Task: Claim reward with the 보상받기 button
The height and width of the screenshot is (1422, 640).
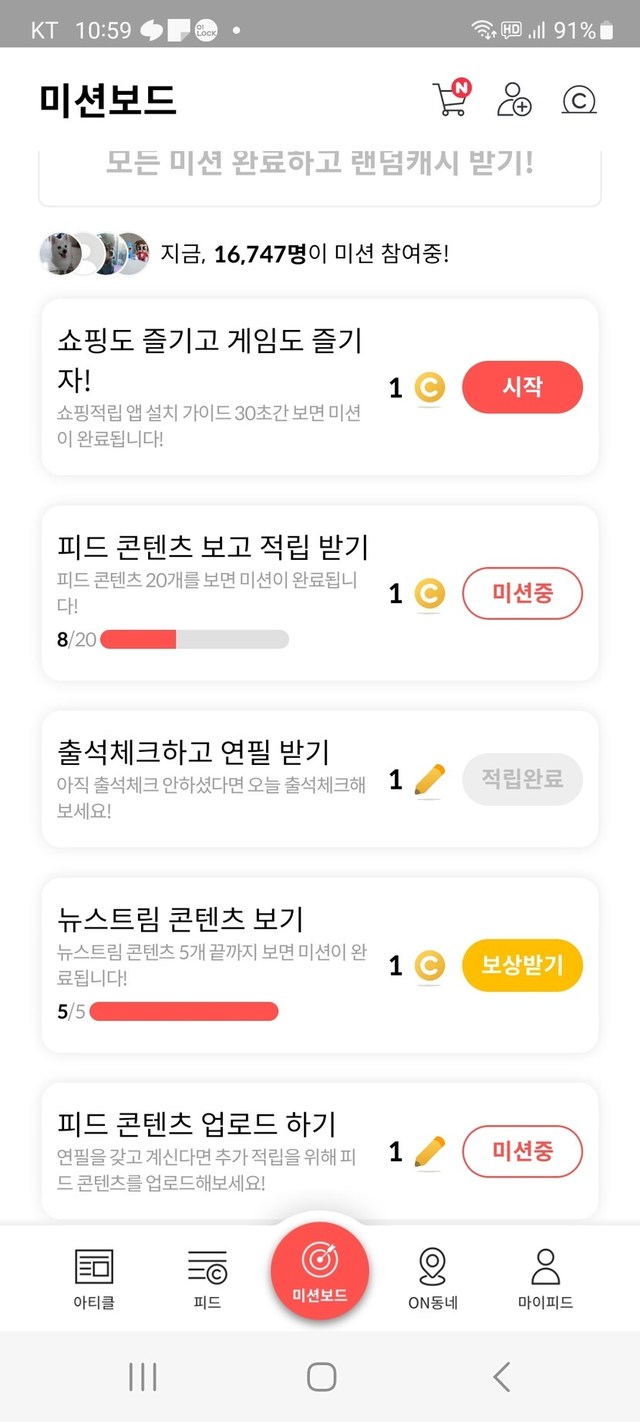Action: tap(522, 965)
